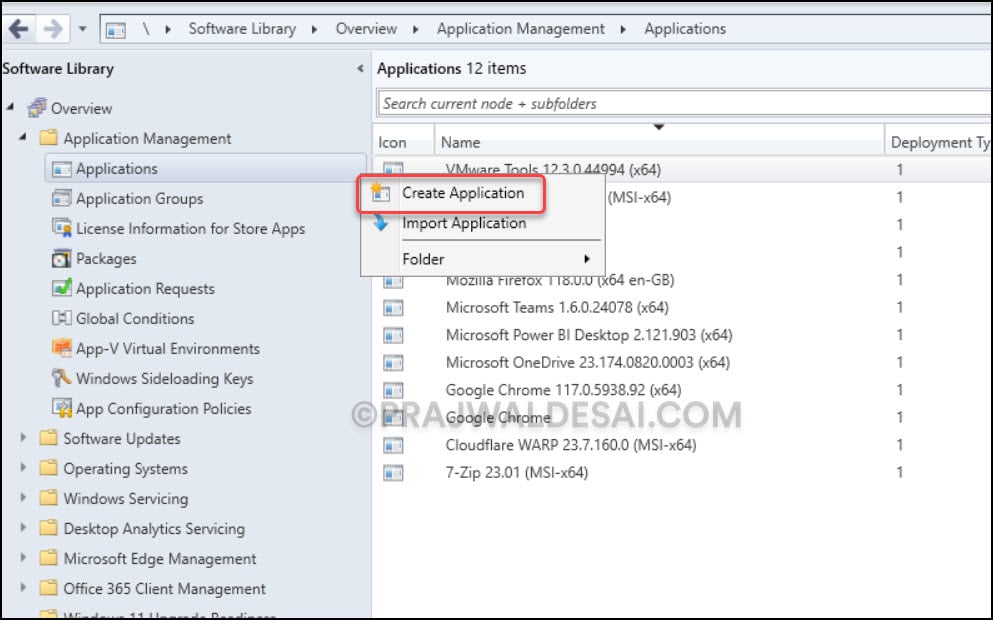Open the Windows Sideloading Keys icon
Viewport: 993px width, 620px height.
(x=61, y=378)
